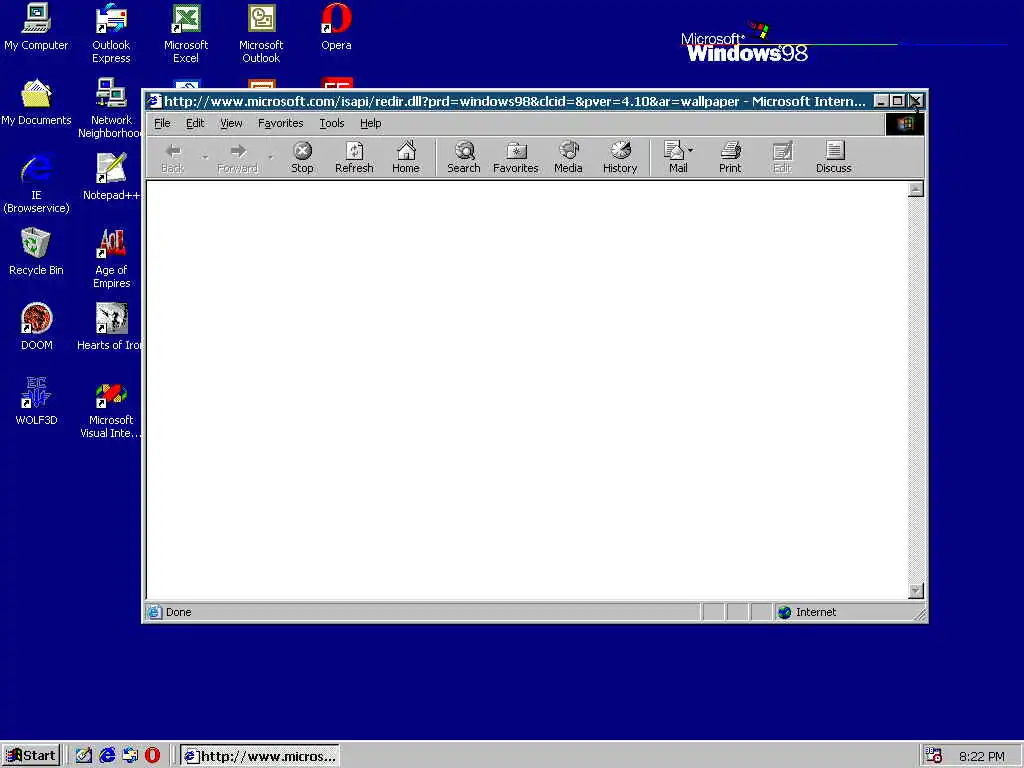Open the View menu
The height and width of the screenshot is (768, 1024).
(x=231, y=123)
